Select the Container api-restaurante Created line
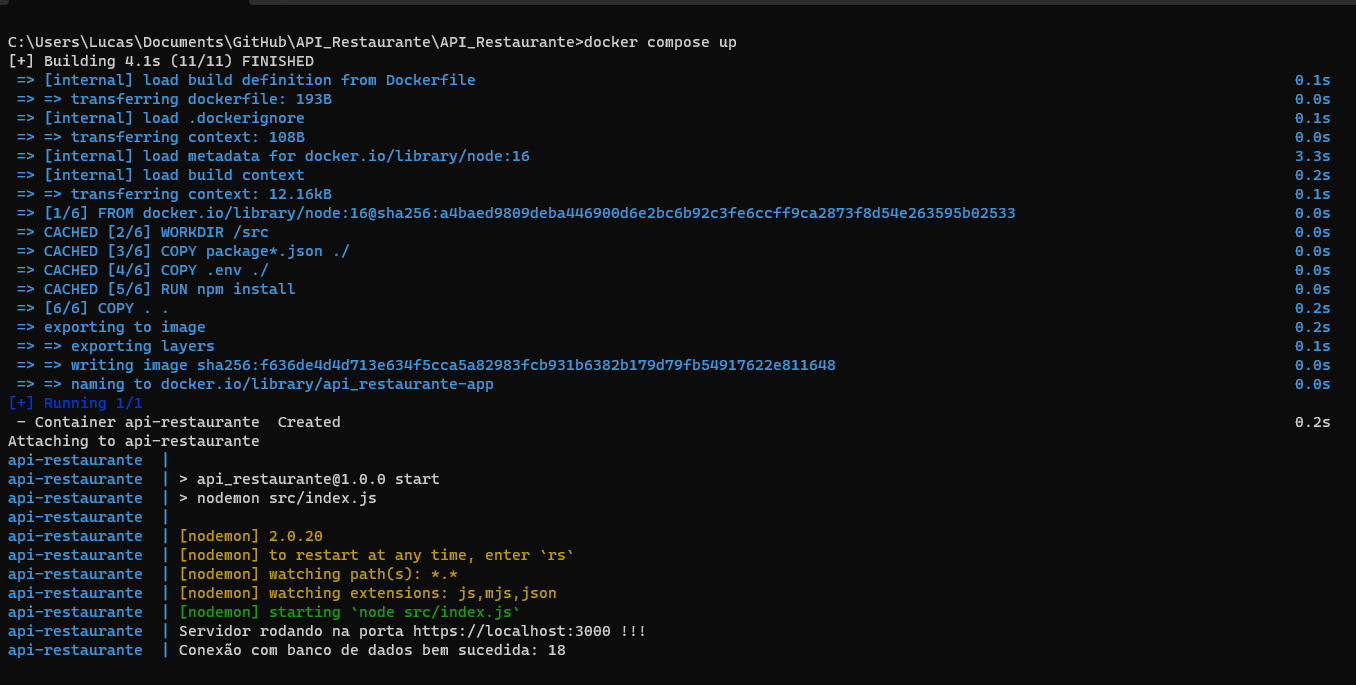 (180, 421)
